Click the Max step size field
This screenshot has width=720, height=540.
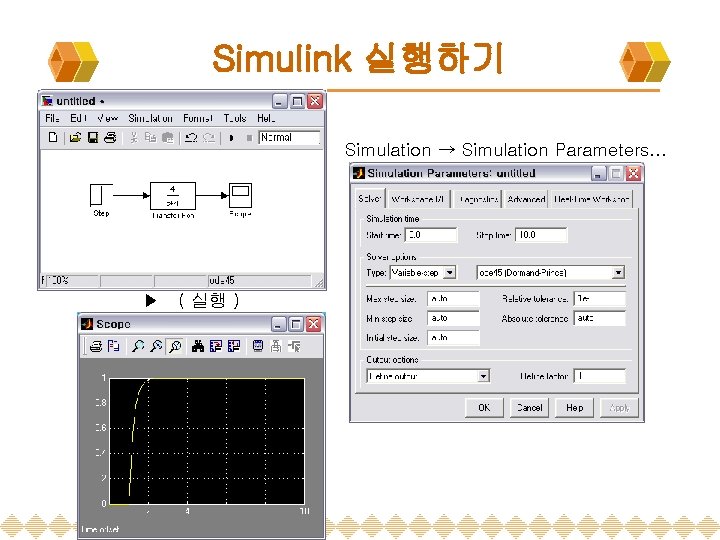[x=453, y=299]
